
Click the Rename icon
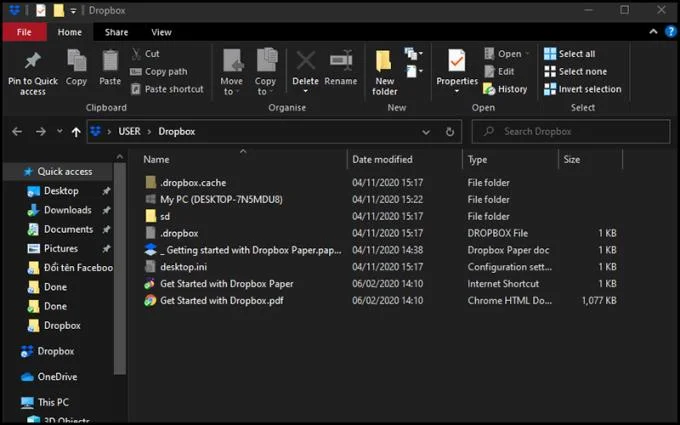pyautogui.click(x=341, y=61)
